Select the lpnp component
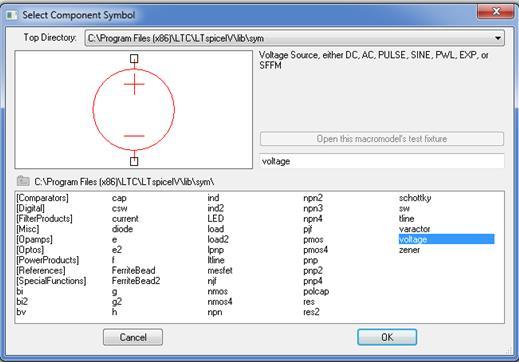 click(x=216, y=250)
